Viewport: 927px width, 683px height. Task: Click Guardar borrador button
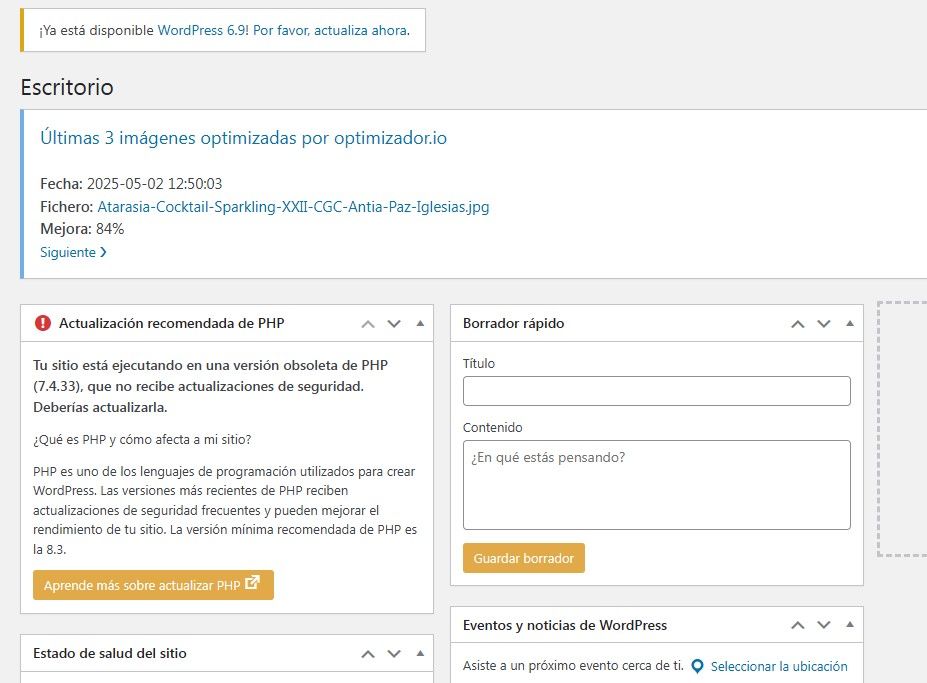[523, 558]
